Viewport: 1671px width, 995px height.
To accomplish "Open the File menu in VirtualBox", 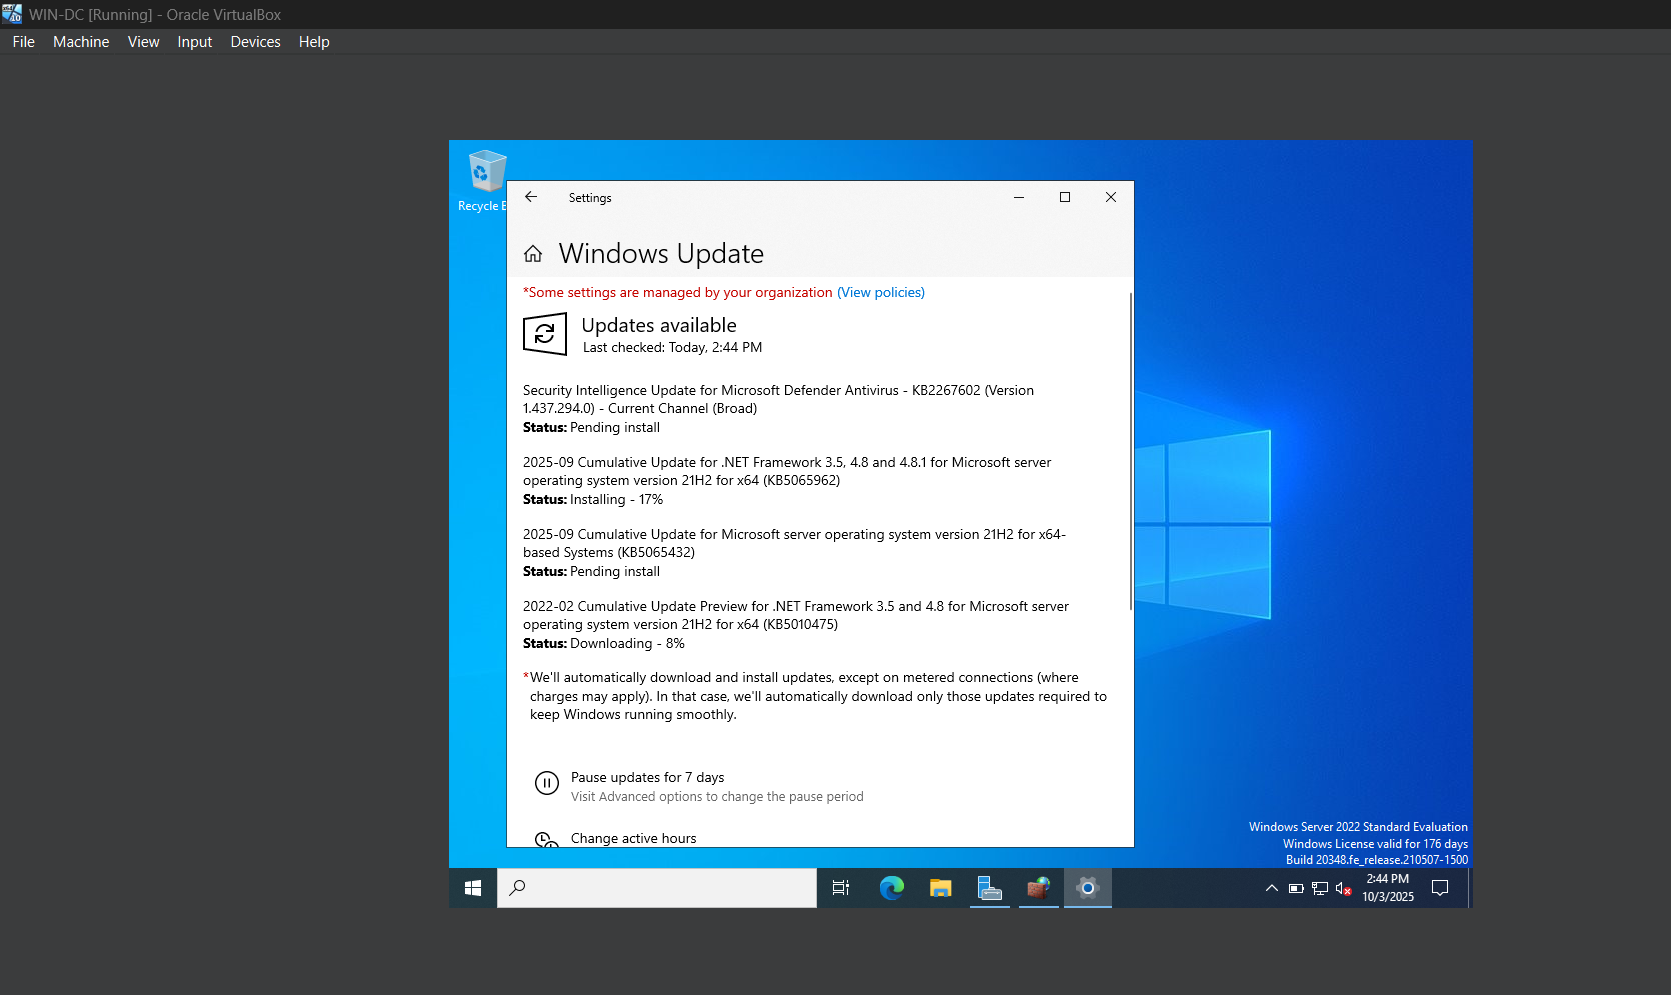I will [24, 42].
